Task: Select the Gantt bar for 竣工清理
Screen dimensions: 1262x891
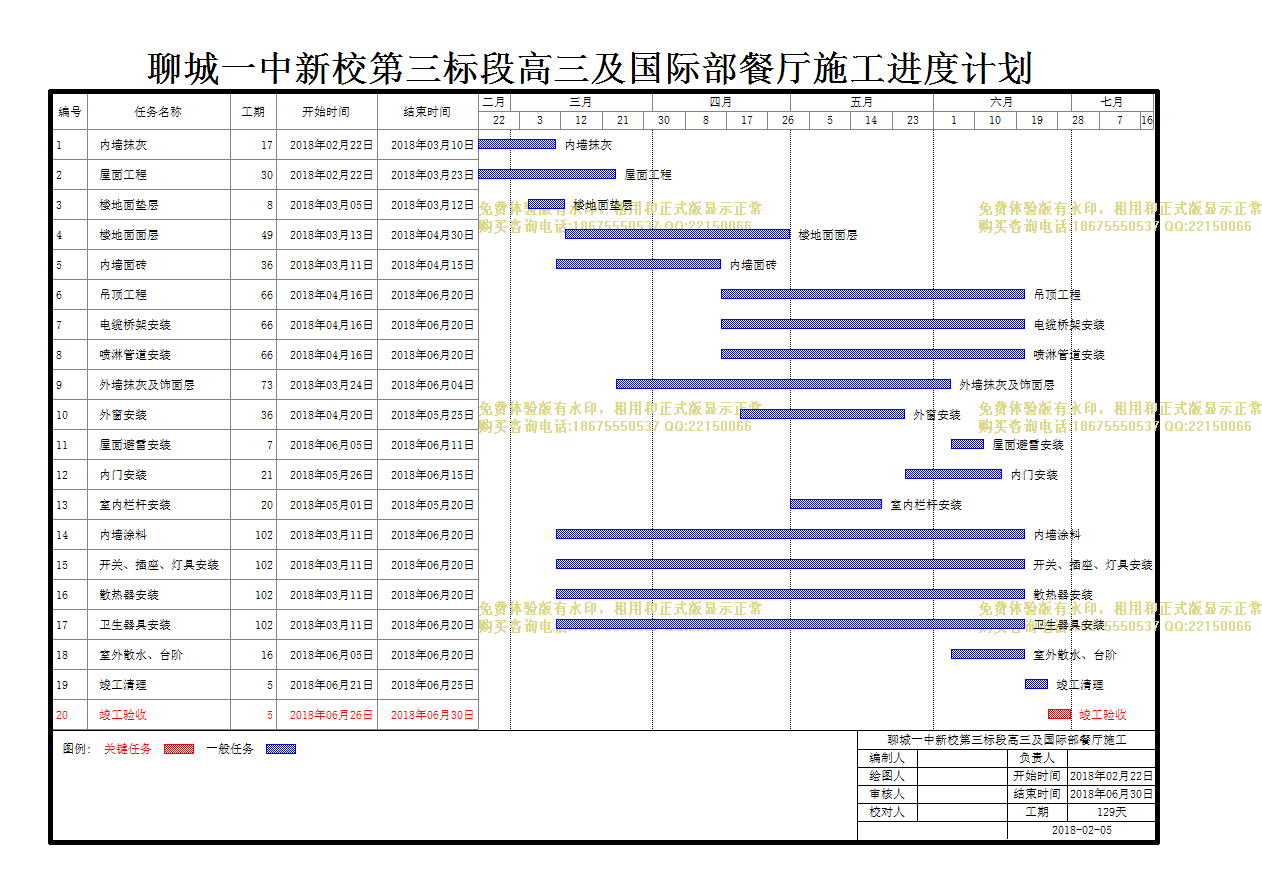Action: pyautogui.click(x=1036, y=684)
